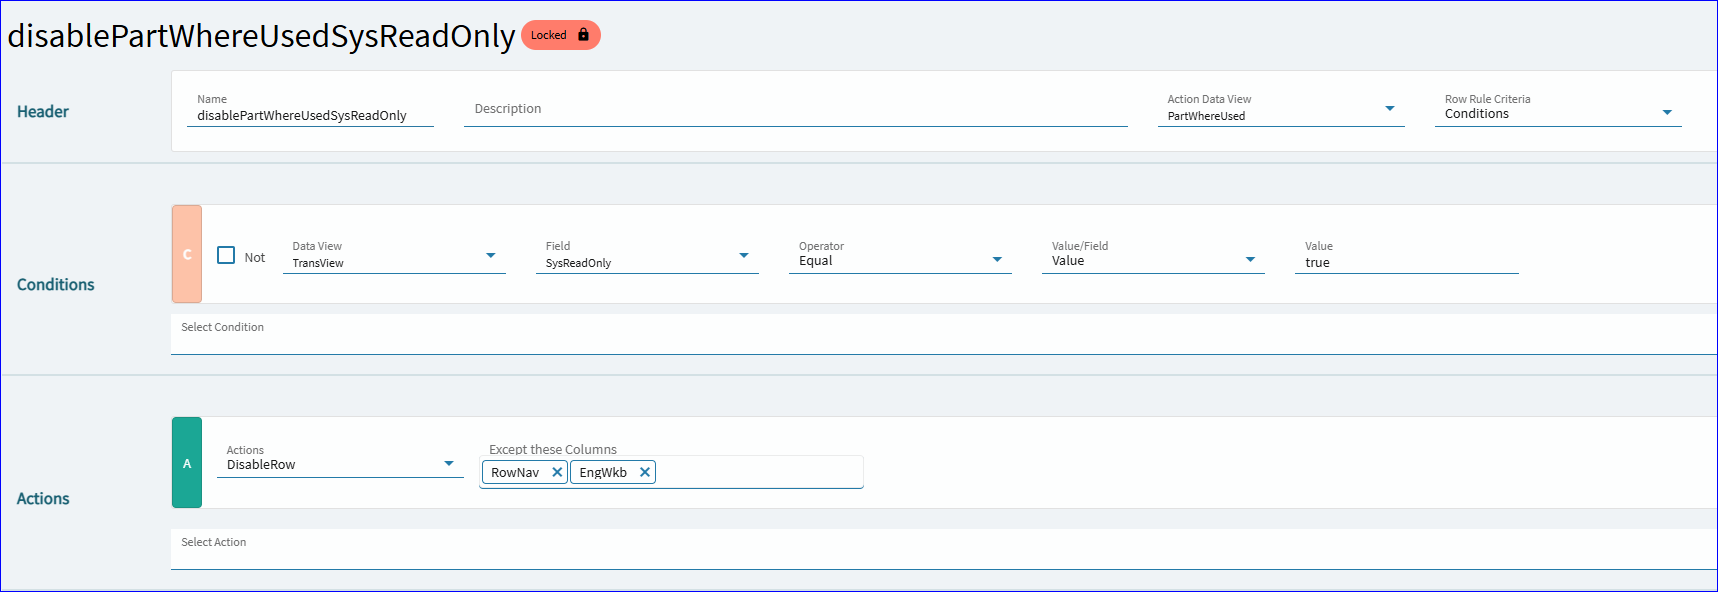Screen dimensions: 1718x592
Task: Click inside Except these Columns box
Action: pos(760,472)
